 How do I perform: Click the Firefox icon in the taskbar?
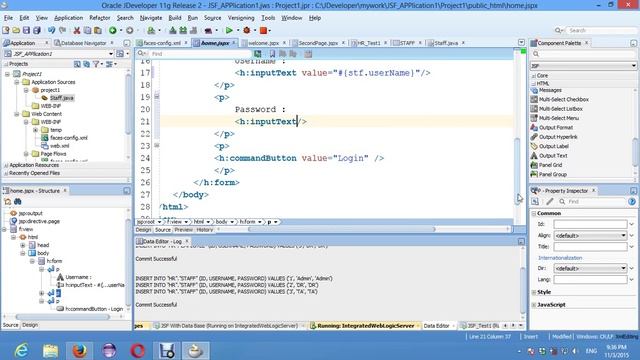80,351
